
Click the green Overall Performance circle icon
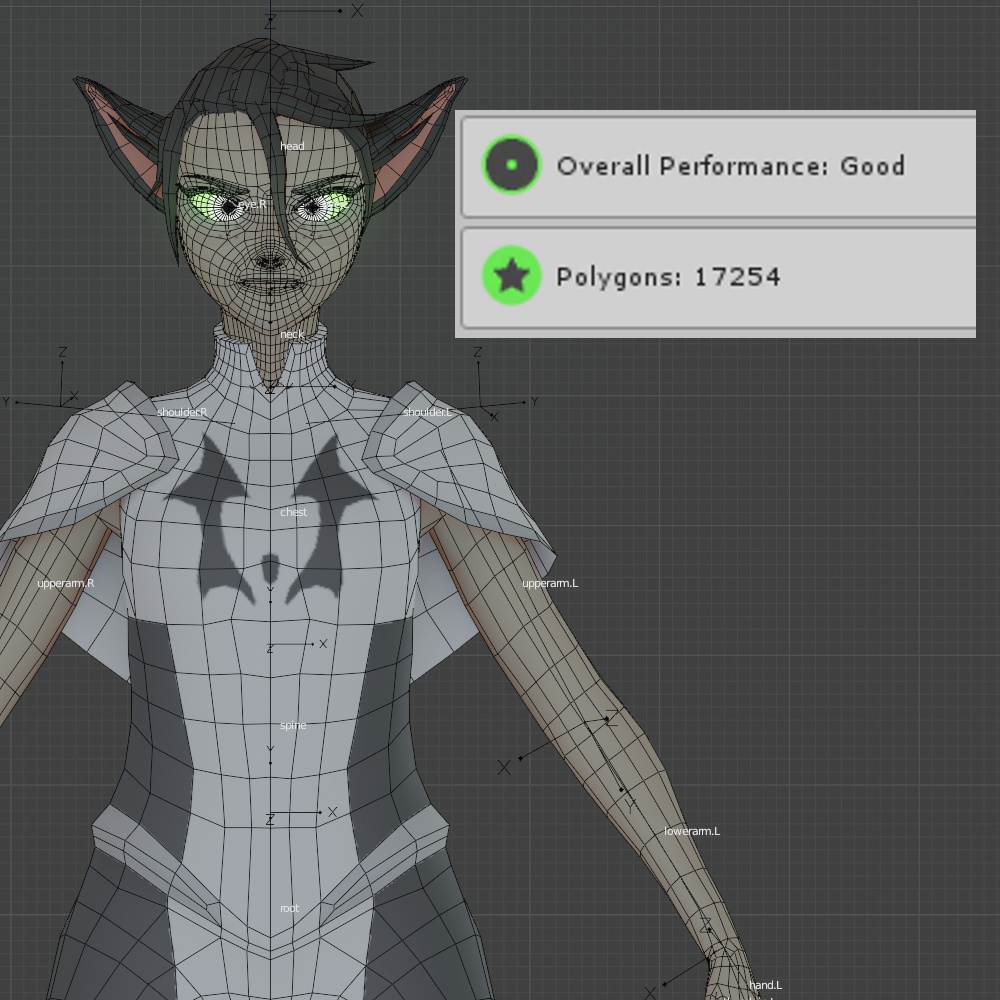(x=511, y=166)
